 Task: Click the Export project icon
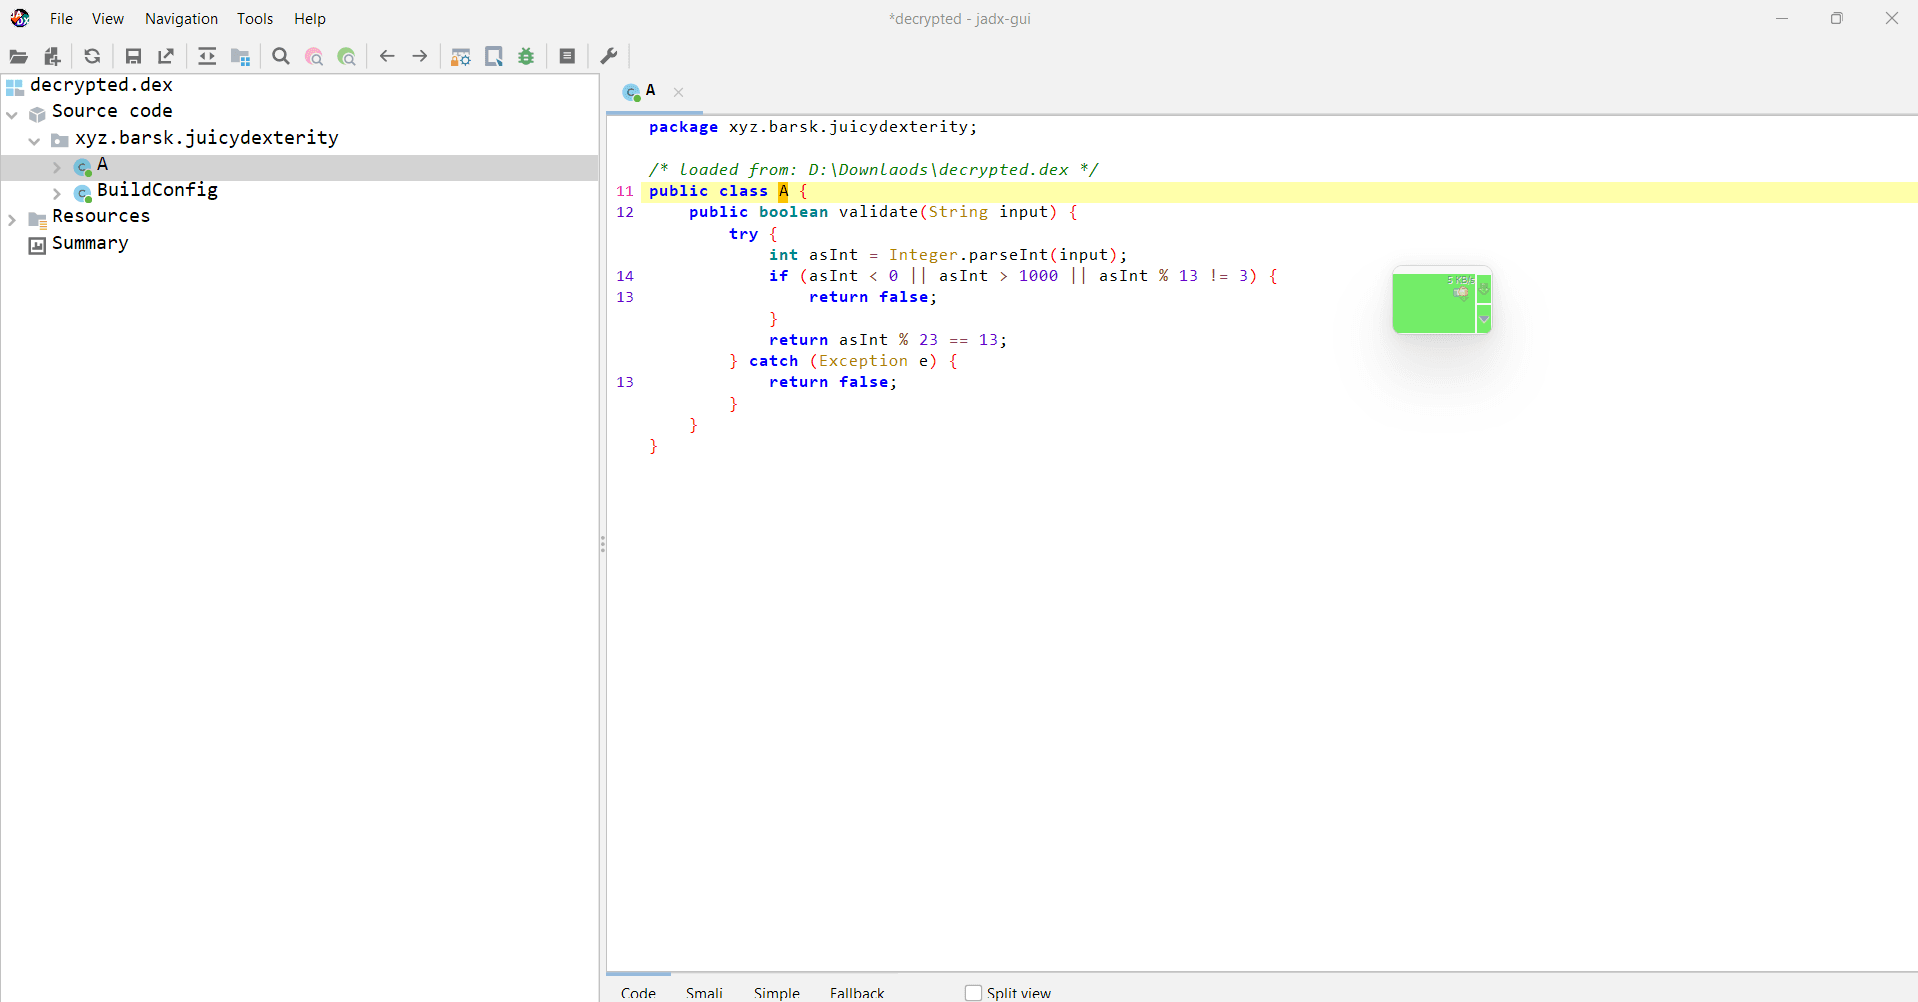pyautogui.click(x=166, y=57)
